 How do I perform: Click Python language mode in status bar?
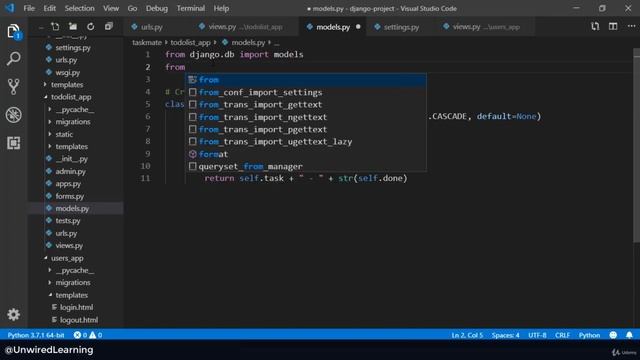[x=589, y=335]
